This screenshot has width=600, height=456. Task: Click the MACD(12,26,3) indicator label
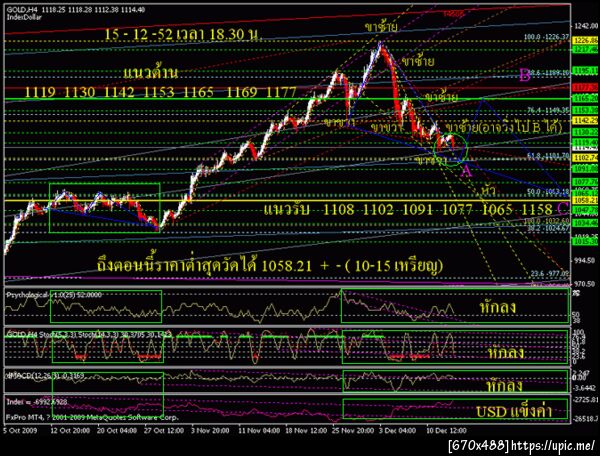[46, 376]
